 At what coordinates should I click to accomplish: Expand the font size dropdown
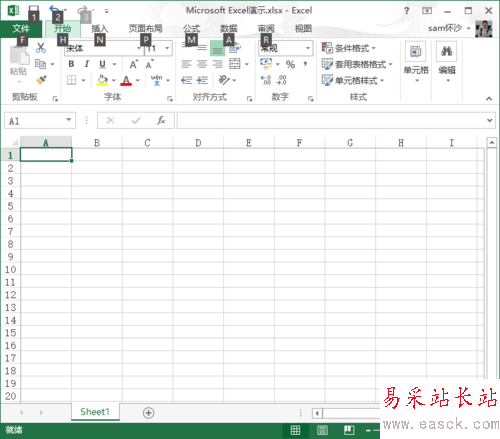point(167,48)
